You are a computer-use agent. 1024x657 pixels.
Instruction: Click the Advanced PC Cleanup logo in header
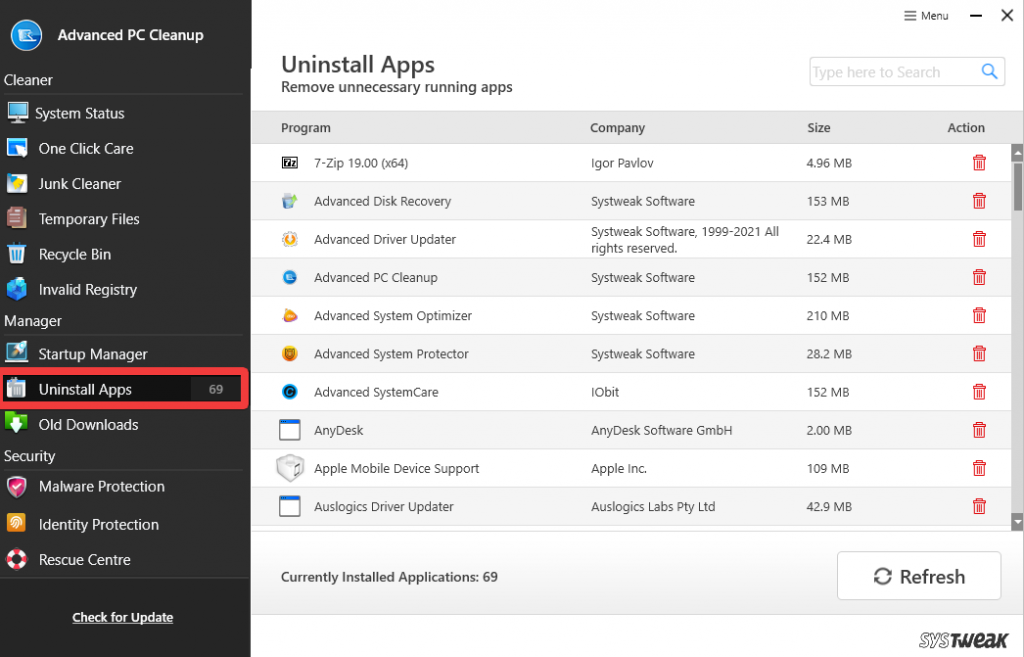(x=26, y=35)
